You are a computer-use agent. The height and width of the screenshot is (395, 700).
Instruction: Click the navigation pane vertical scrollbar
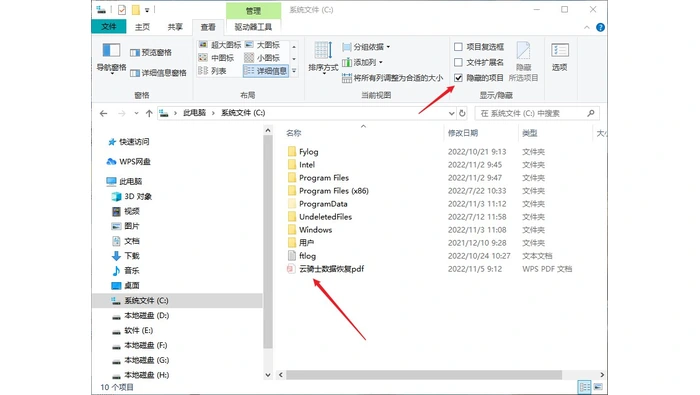[268, 242]
